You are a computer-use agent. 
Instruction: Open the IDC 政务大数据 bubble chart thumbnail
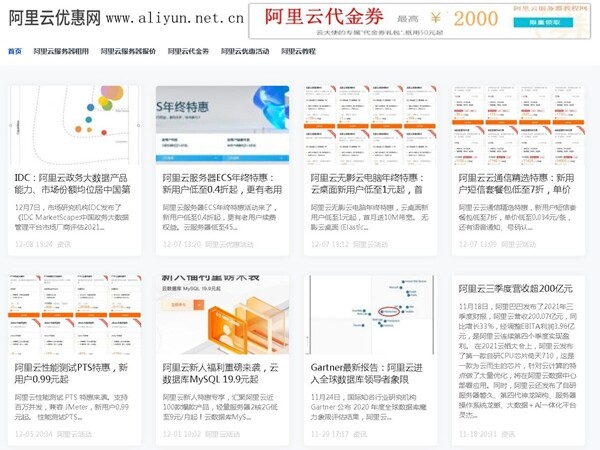click(x=75, y=125)
